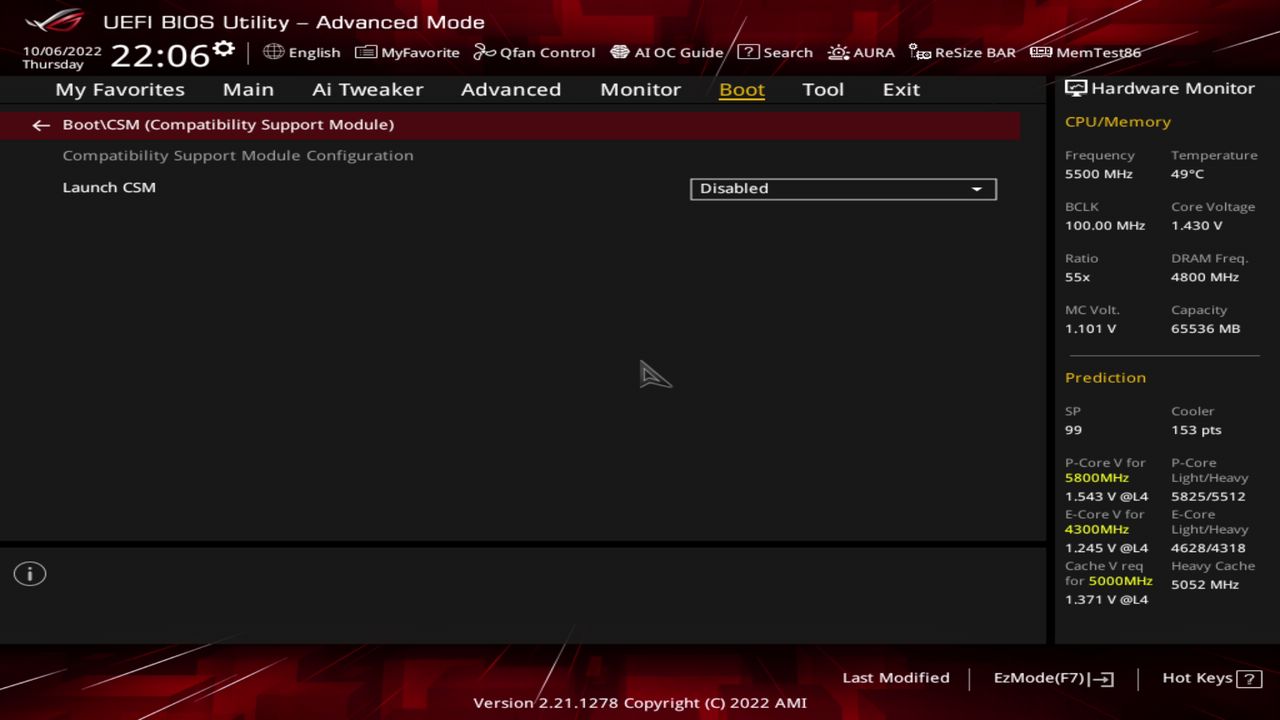Launch the AI OC Guide
Image resolution: width=1280 pixels, height=720 pixels.
click(667, 52)
